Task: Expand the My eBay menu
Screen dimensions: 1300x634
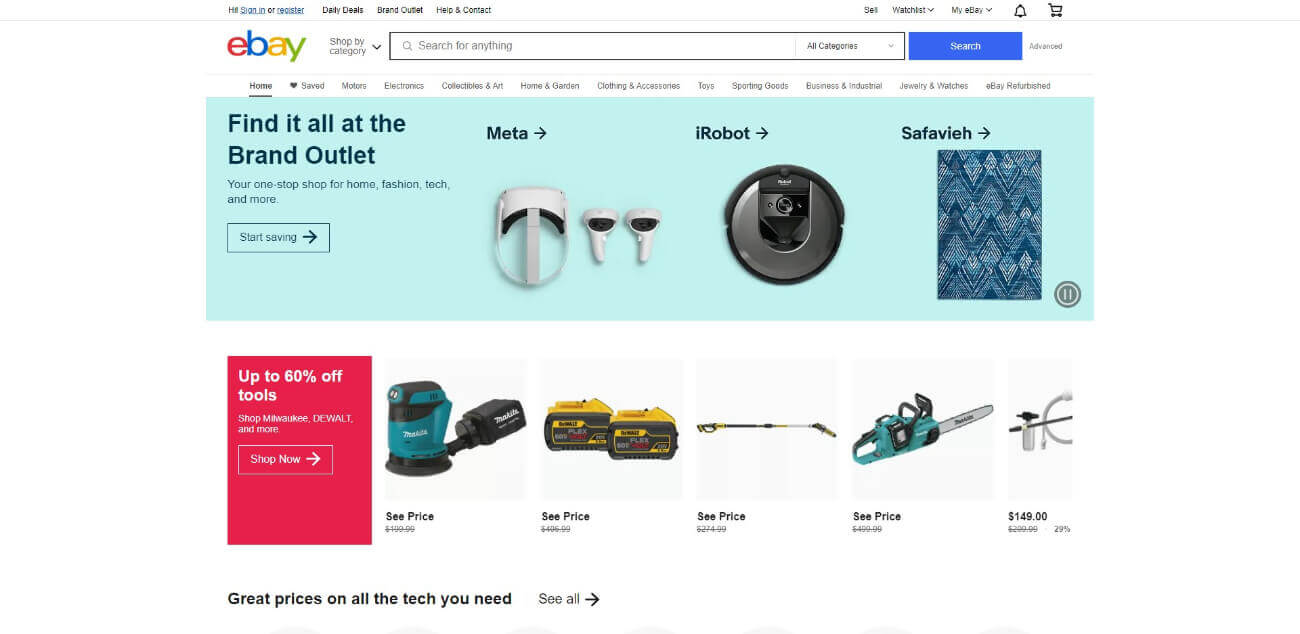Action: 971,10
